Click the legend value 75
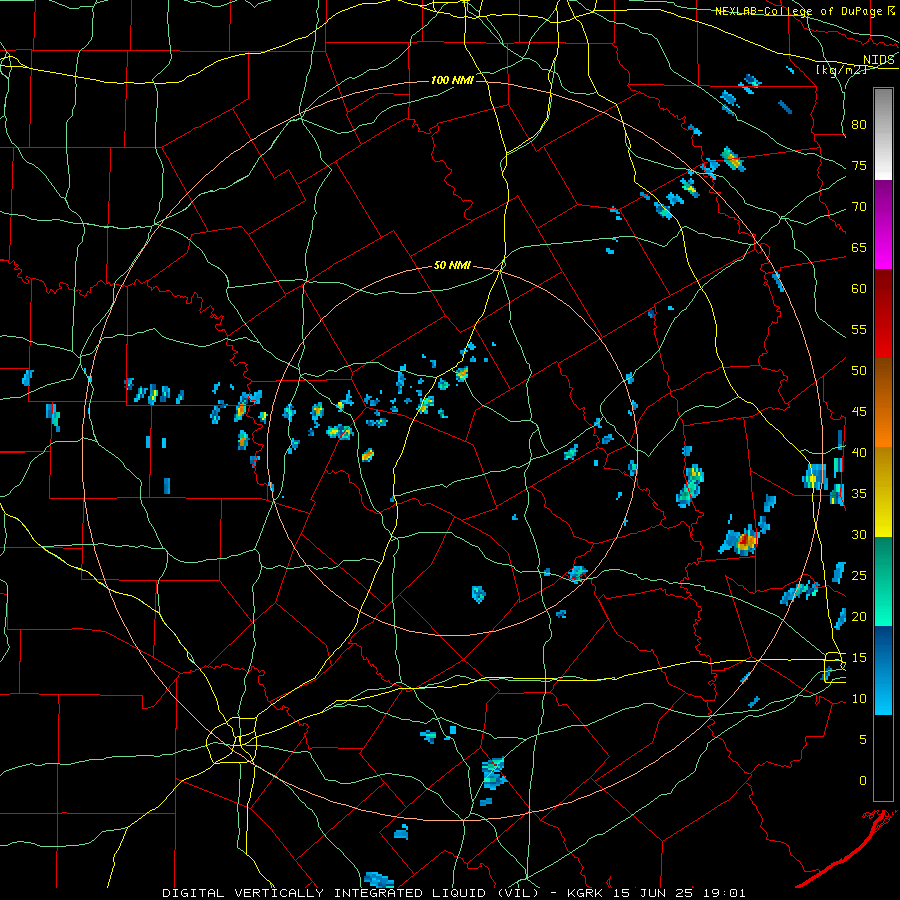 (859, 165)
